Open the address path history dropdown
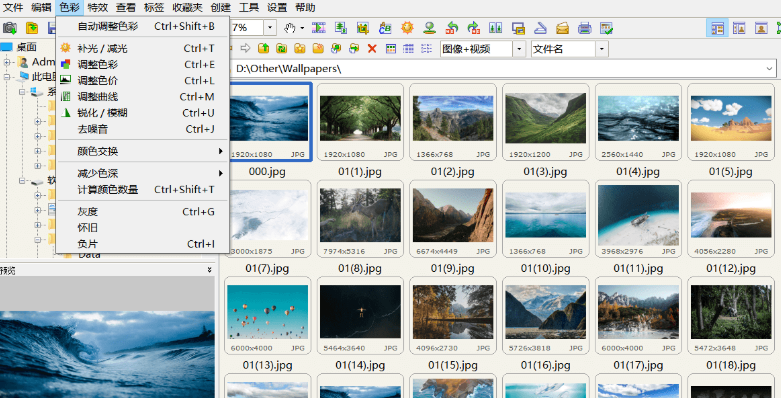 769,68
